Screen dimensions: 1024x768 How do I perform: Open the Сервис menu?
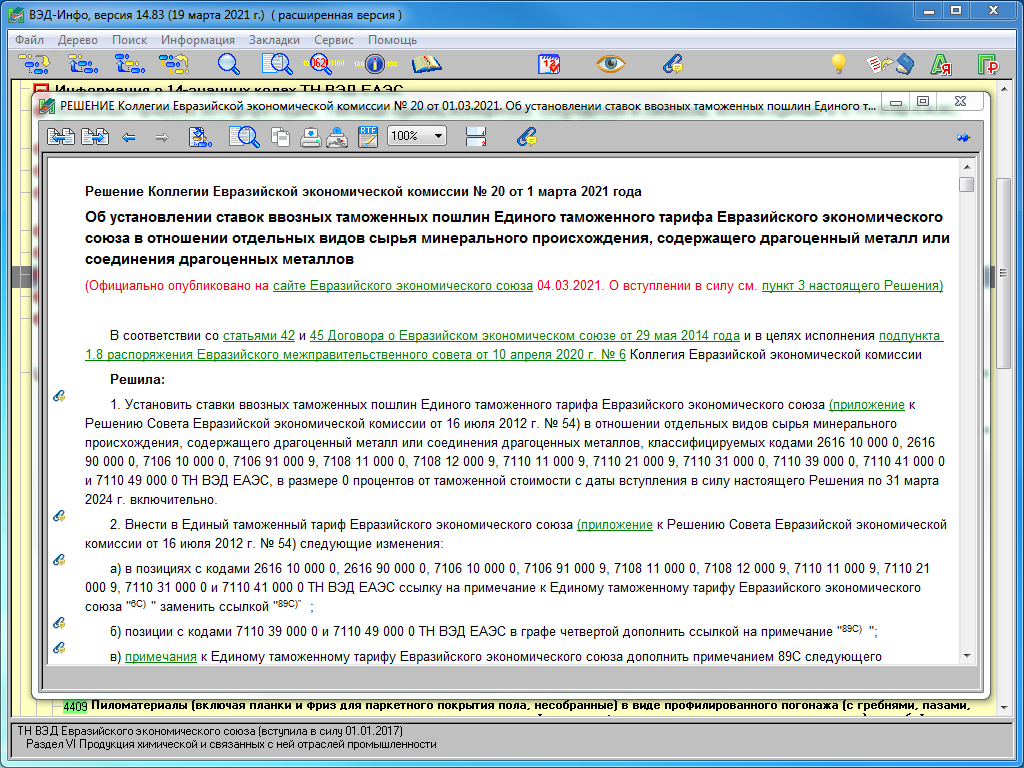[334, 40]
